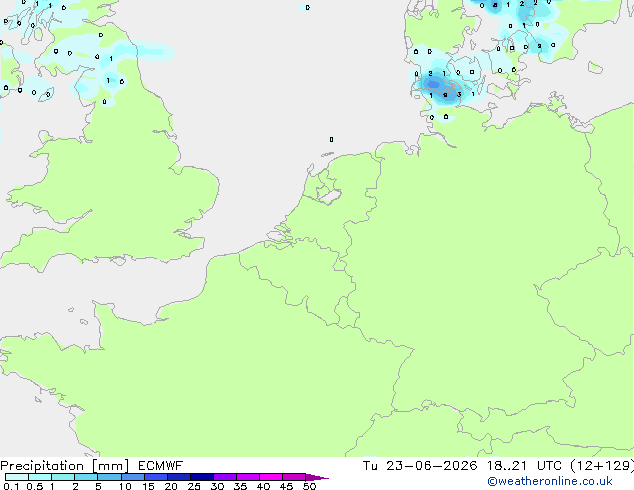Screen dimensions: 634x490
Task: Click the "40" legend scale label
Action: 263,486
